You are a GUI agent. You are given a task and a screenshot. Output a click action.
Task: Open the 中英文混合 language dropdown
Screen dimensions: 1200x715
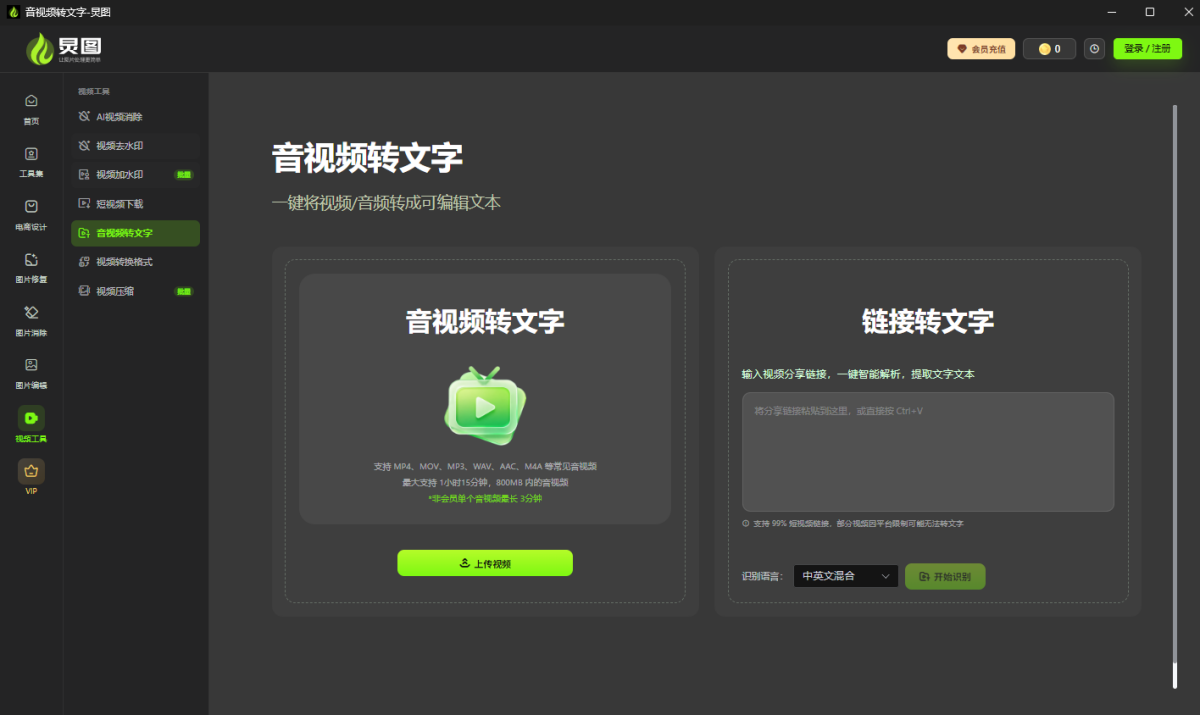pos(845,576)
